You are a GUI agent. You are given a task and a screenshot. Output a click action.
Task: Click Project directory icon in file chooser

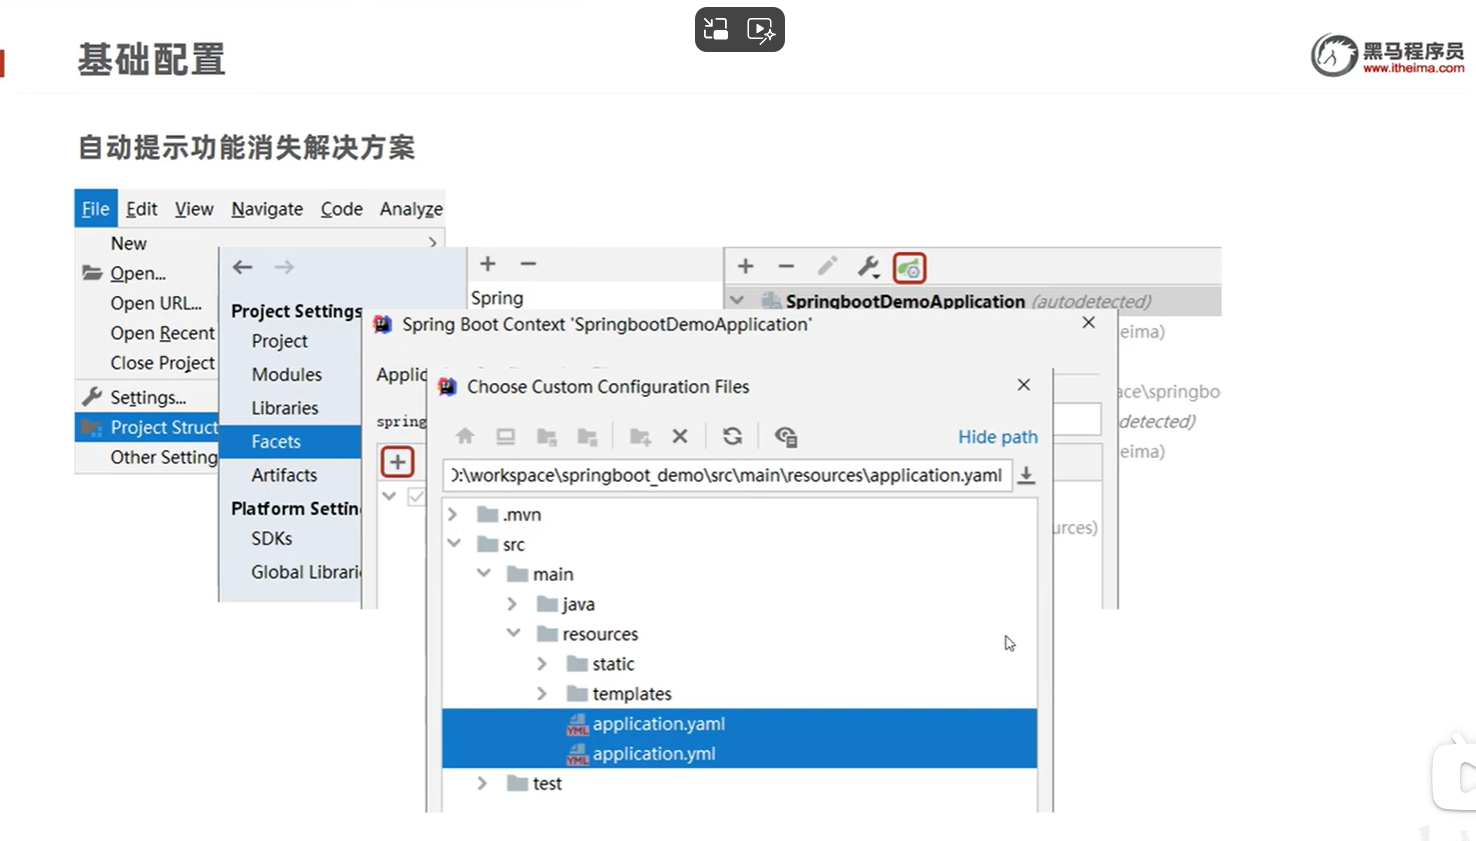547,437
